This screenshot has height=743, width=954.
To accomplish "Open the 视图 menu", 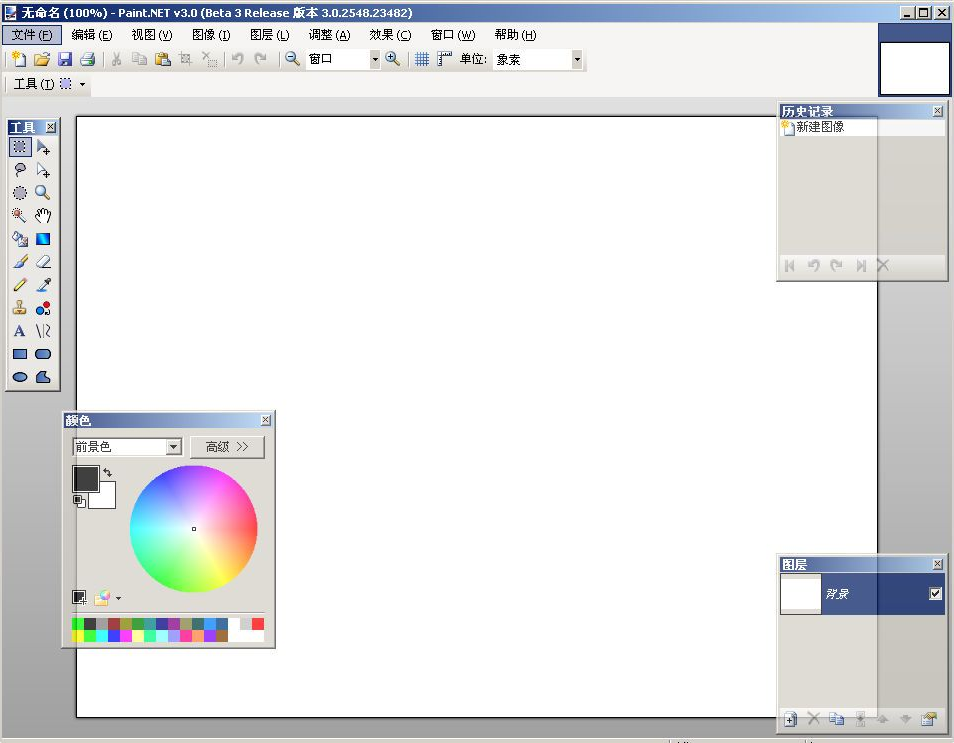I will (x=152, y=35).
